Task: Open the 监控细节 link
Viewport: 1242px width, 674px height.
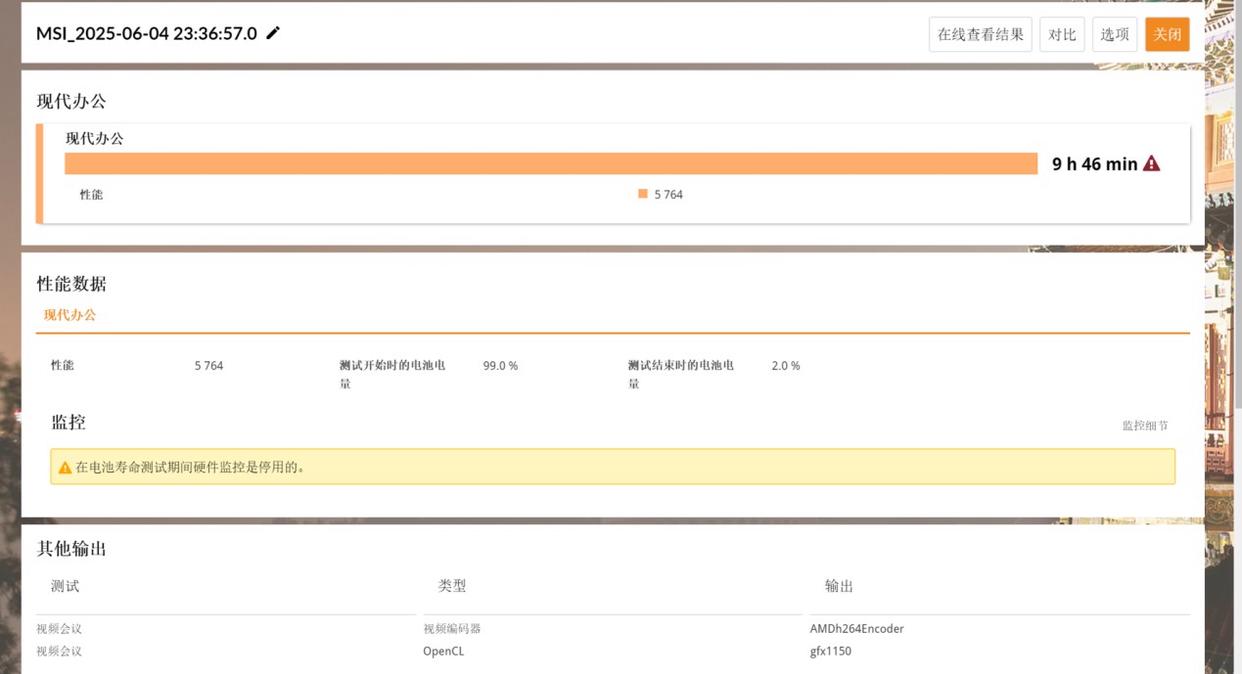Action: [x=1145, y=426]
